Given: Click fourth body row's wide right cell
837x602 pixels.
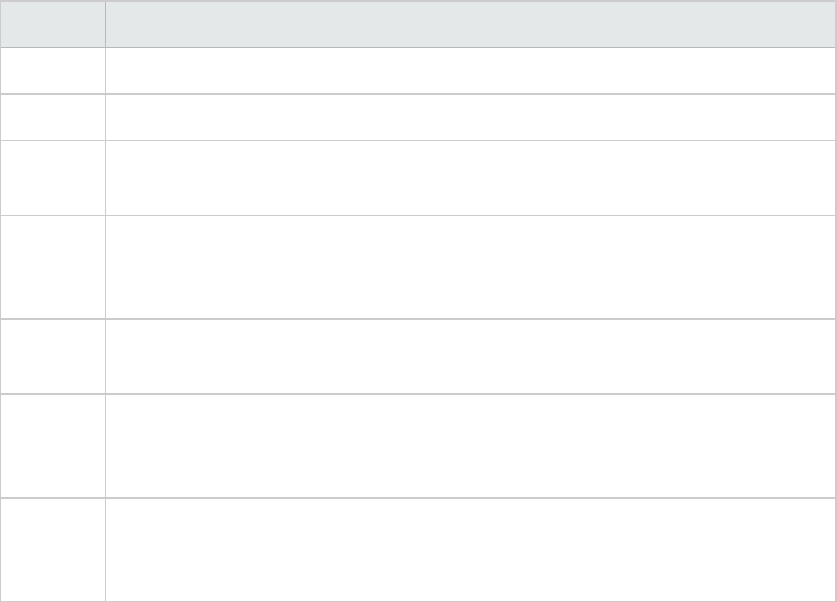Looking at the screenshot, I should point(470,266).
